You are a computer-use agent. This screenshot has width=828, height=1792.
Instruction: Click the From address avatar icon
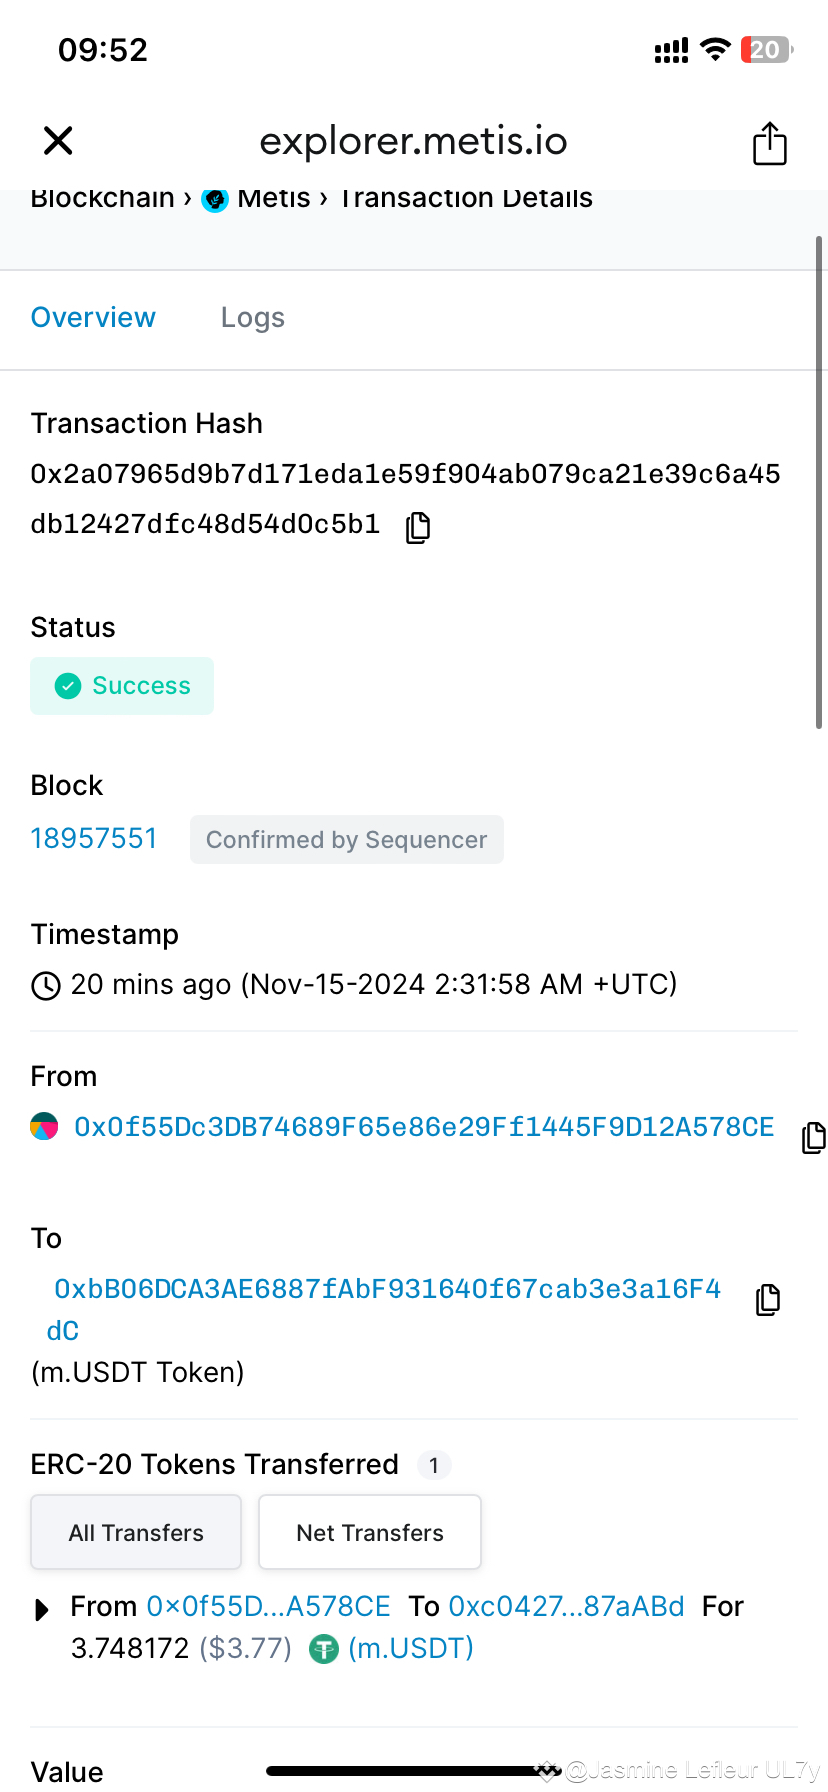(x=44, y=1126)
